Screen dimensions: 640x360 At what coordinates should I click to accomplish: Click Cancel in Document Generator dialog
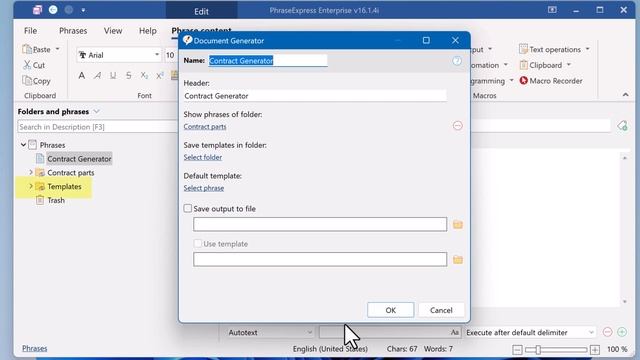click(x=441, y=310)
